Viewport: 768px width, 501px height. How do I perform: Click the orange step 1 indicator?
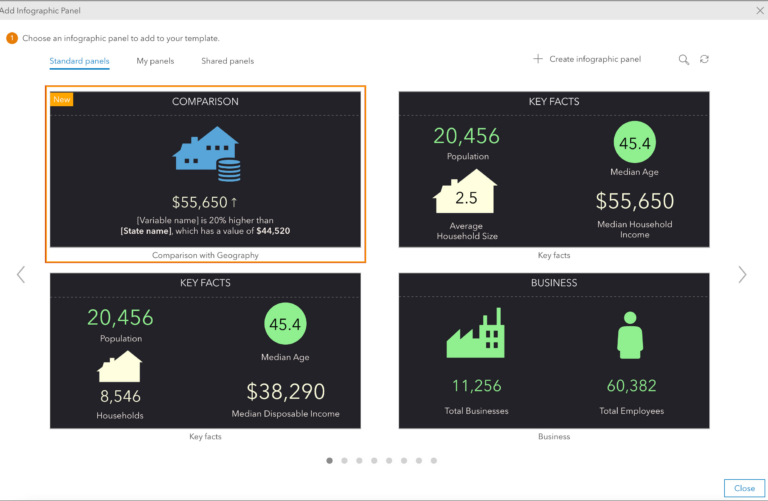(x=12, y=38)
